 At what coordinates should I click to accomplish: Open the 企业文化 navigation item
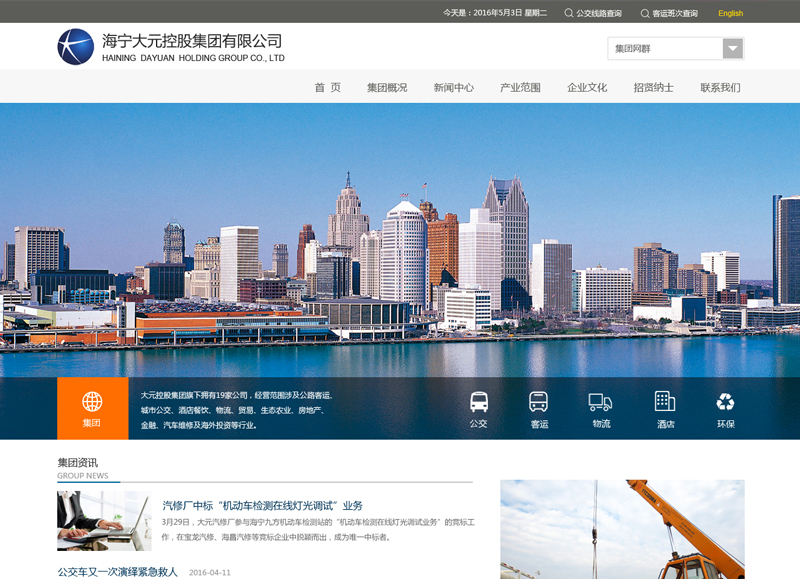coord(587,88)
